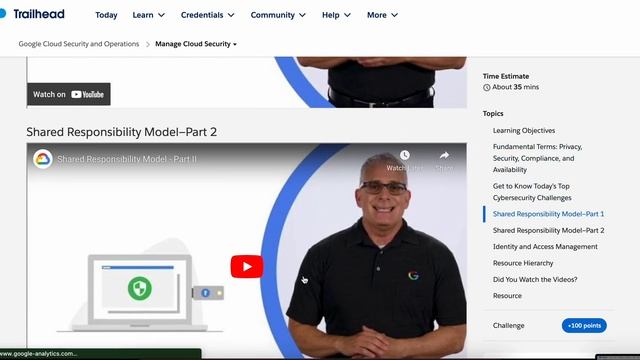
Task: Go to Fundamental Terms: Privacy, Security topic
Action: [x=537, y=158]
